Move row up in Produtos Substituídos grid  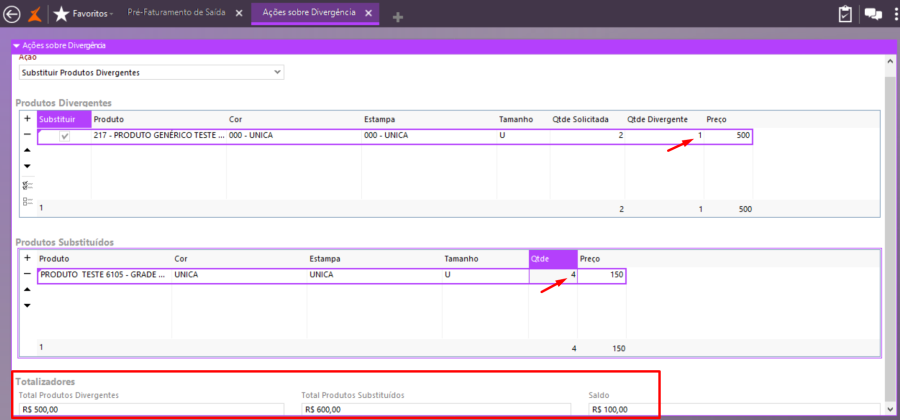click(x=27, y=290)
